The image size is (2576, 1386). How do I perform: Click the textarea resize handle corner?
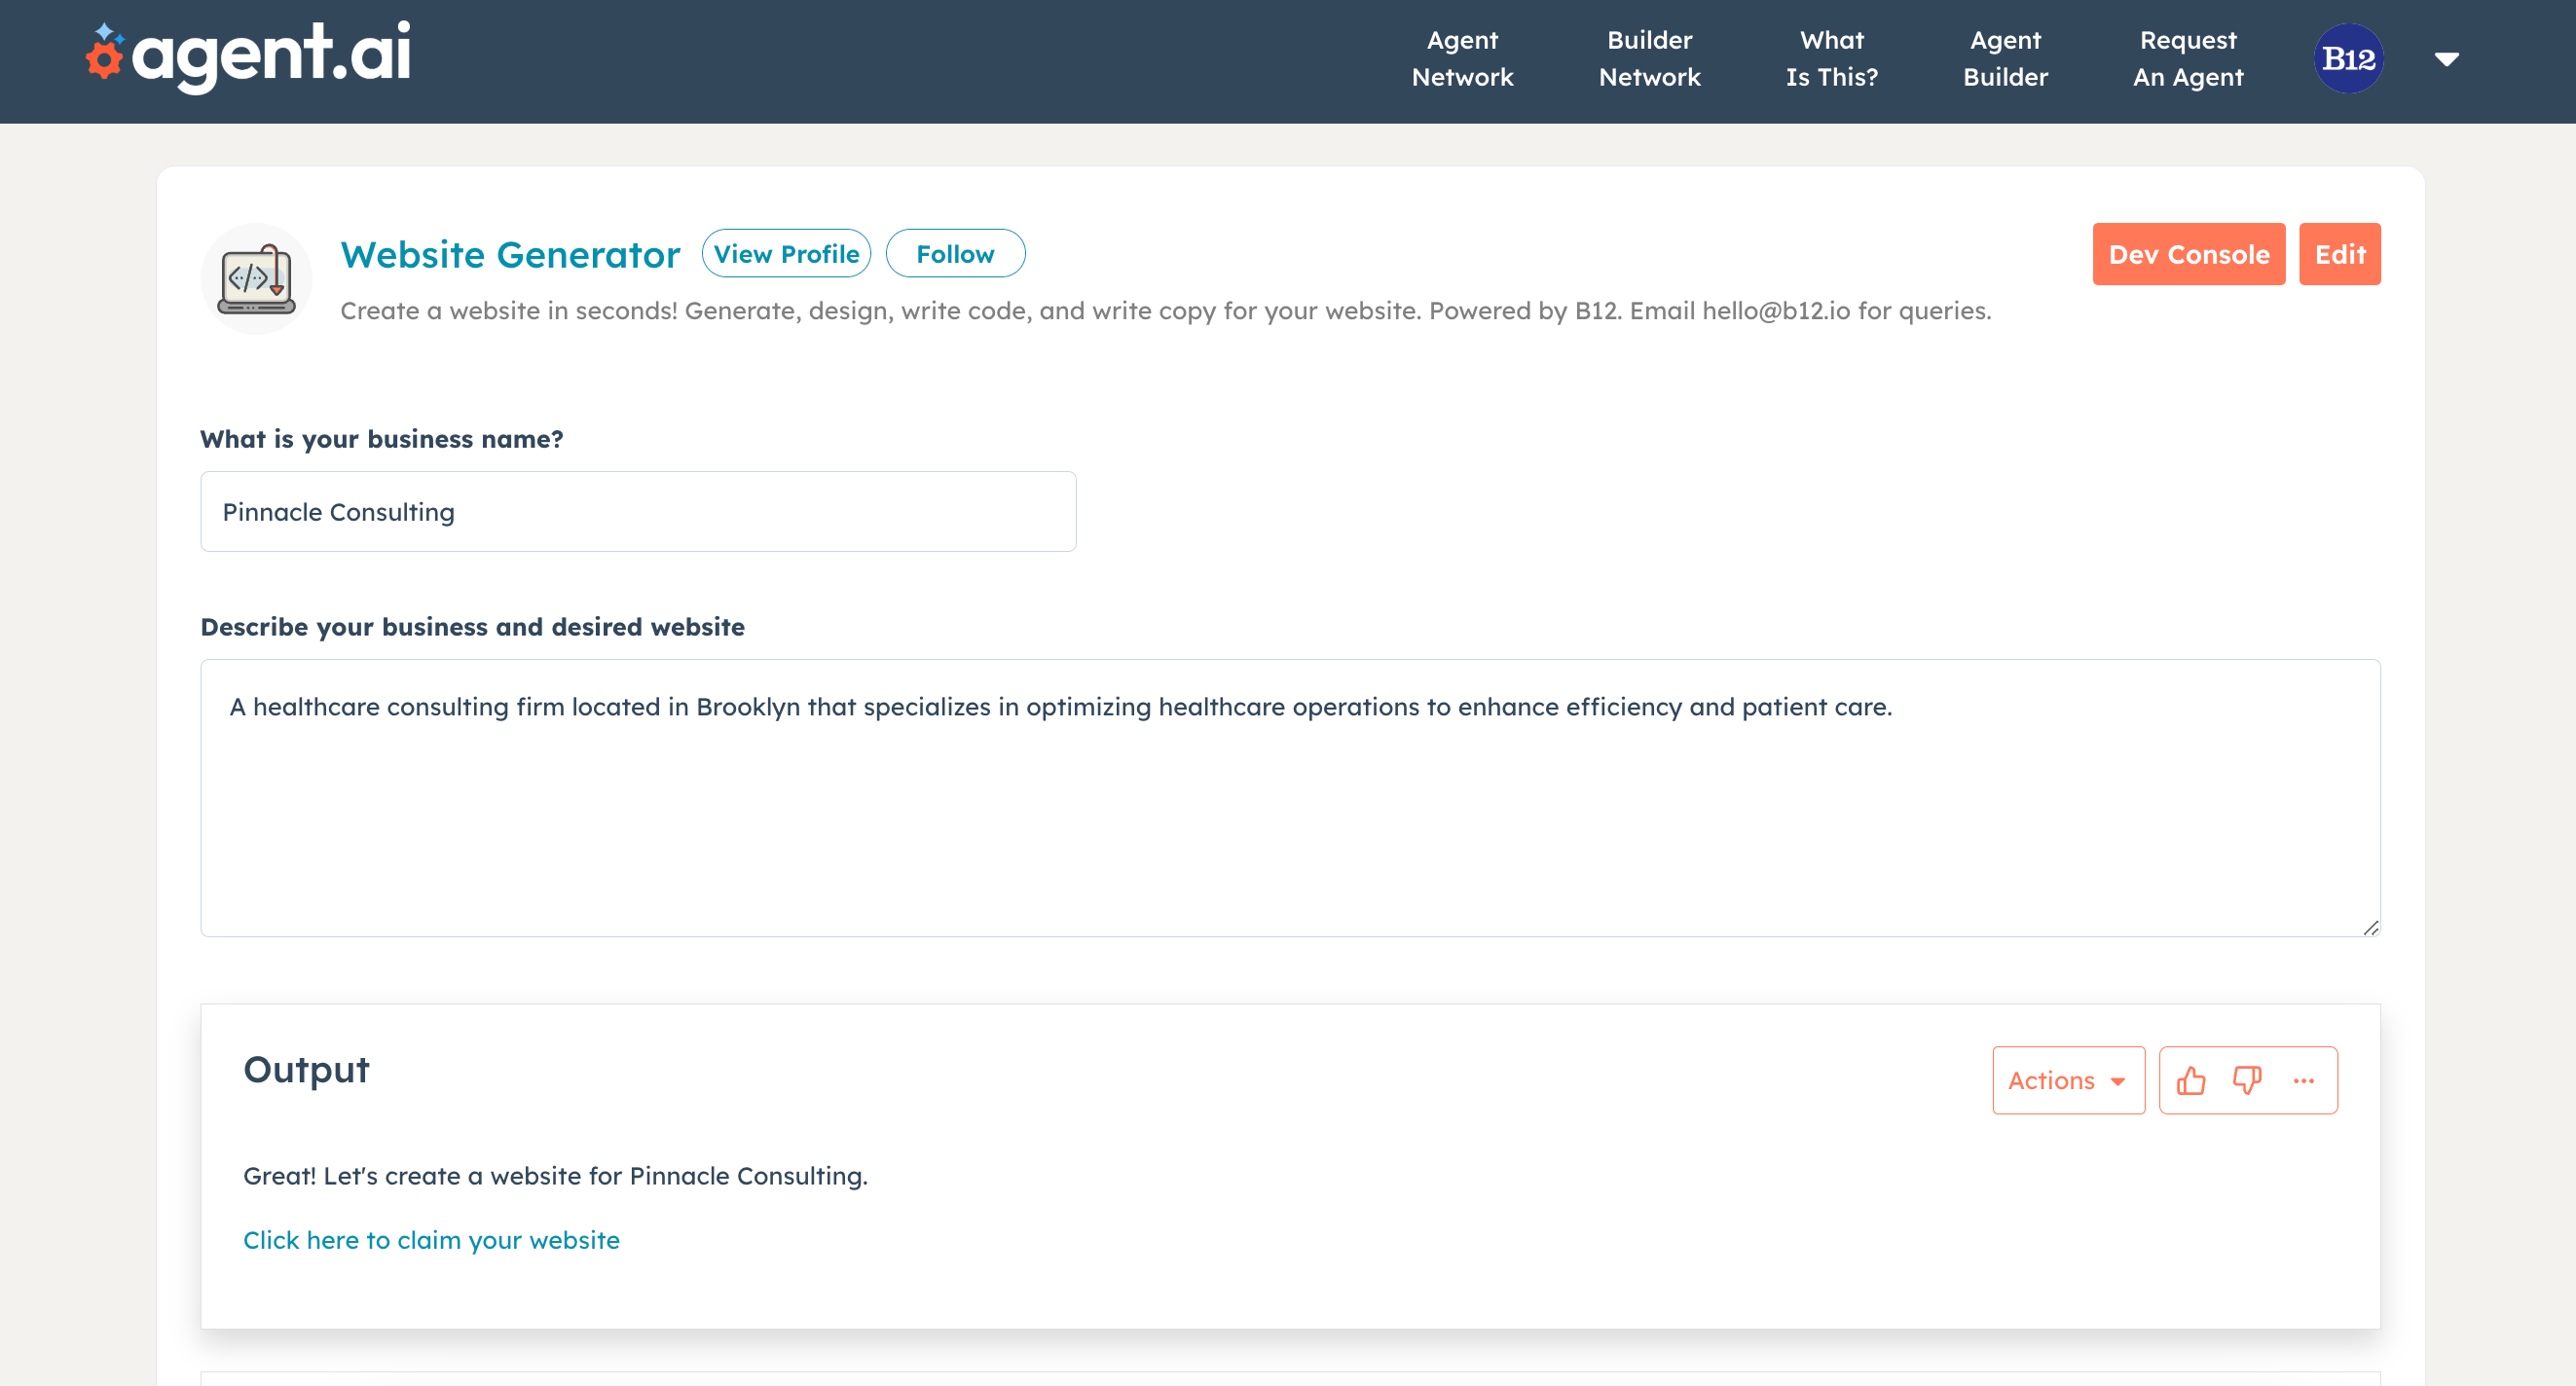[x=2370, y=928]
